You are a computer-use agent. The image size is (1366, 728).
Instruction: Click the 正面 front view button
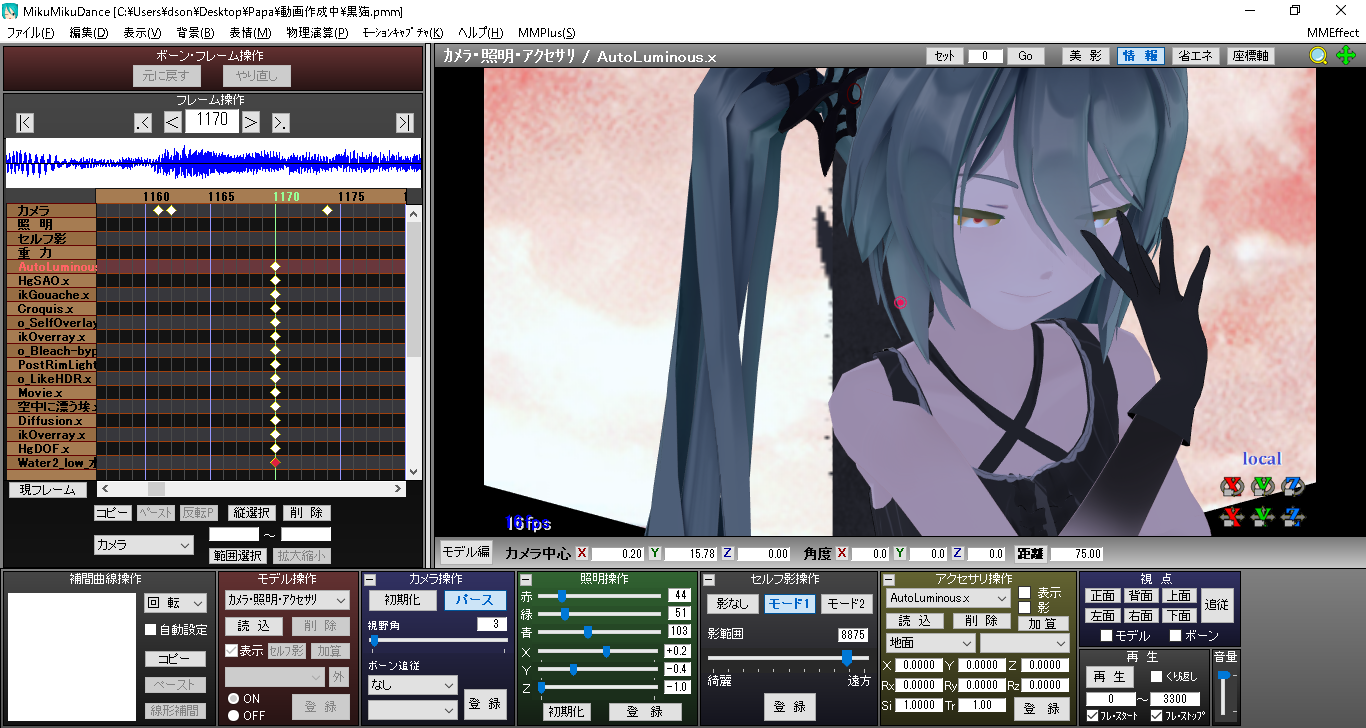(x=1102, y=596)
